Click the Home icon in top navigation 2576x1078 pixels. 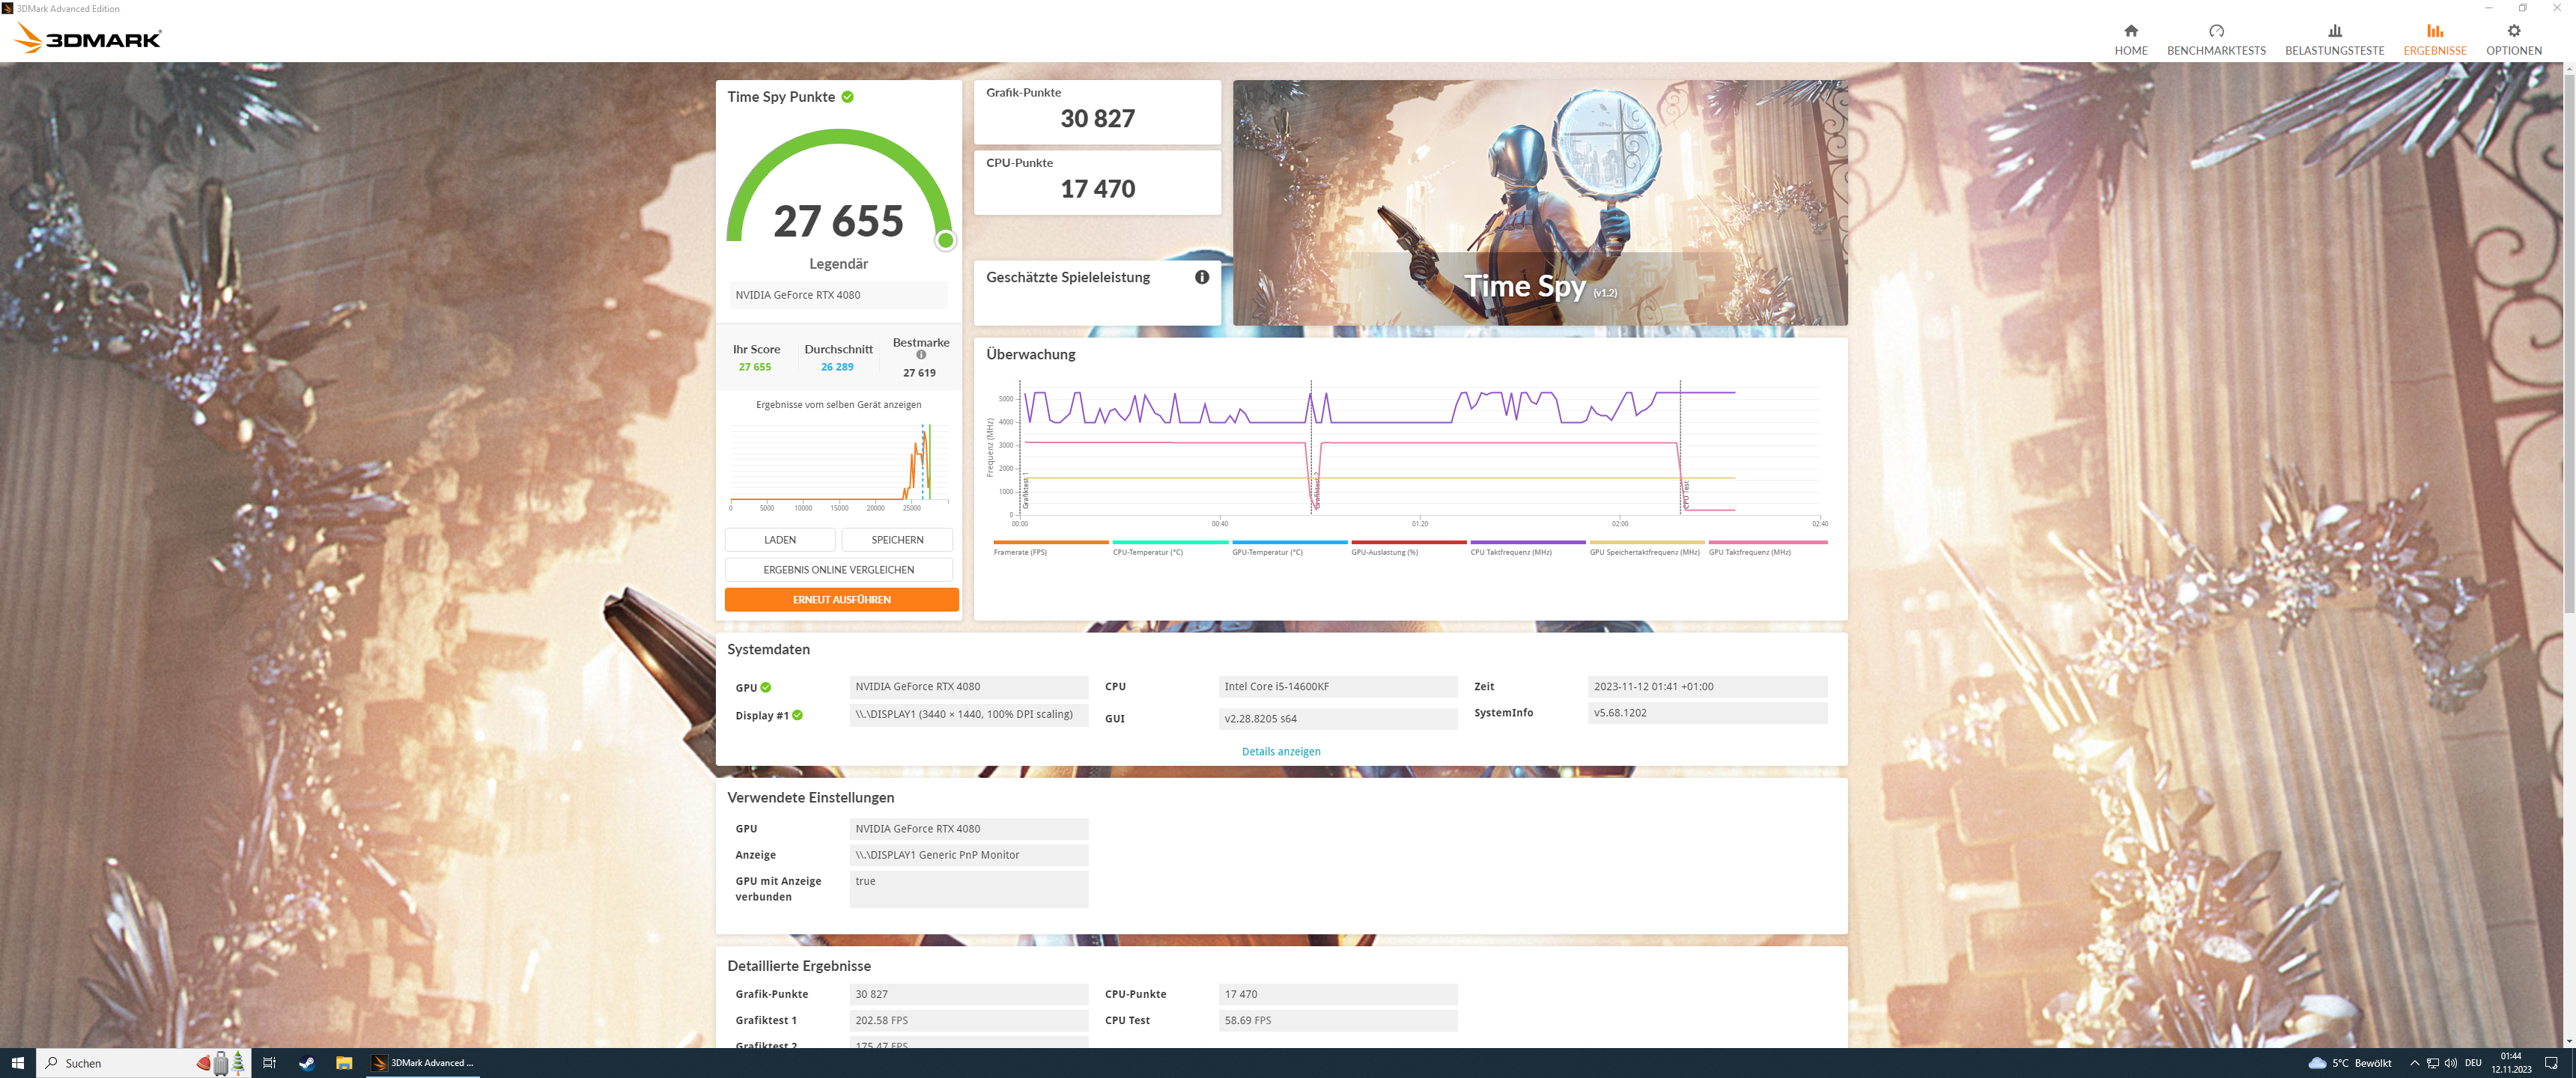(2130, 31)
